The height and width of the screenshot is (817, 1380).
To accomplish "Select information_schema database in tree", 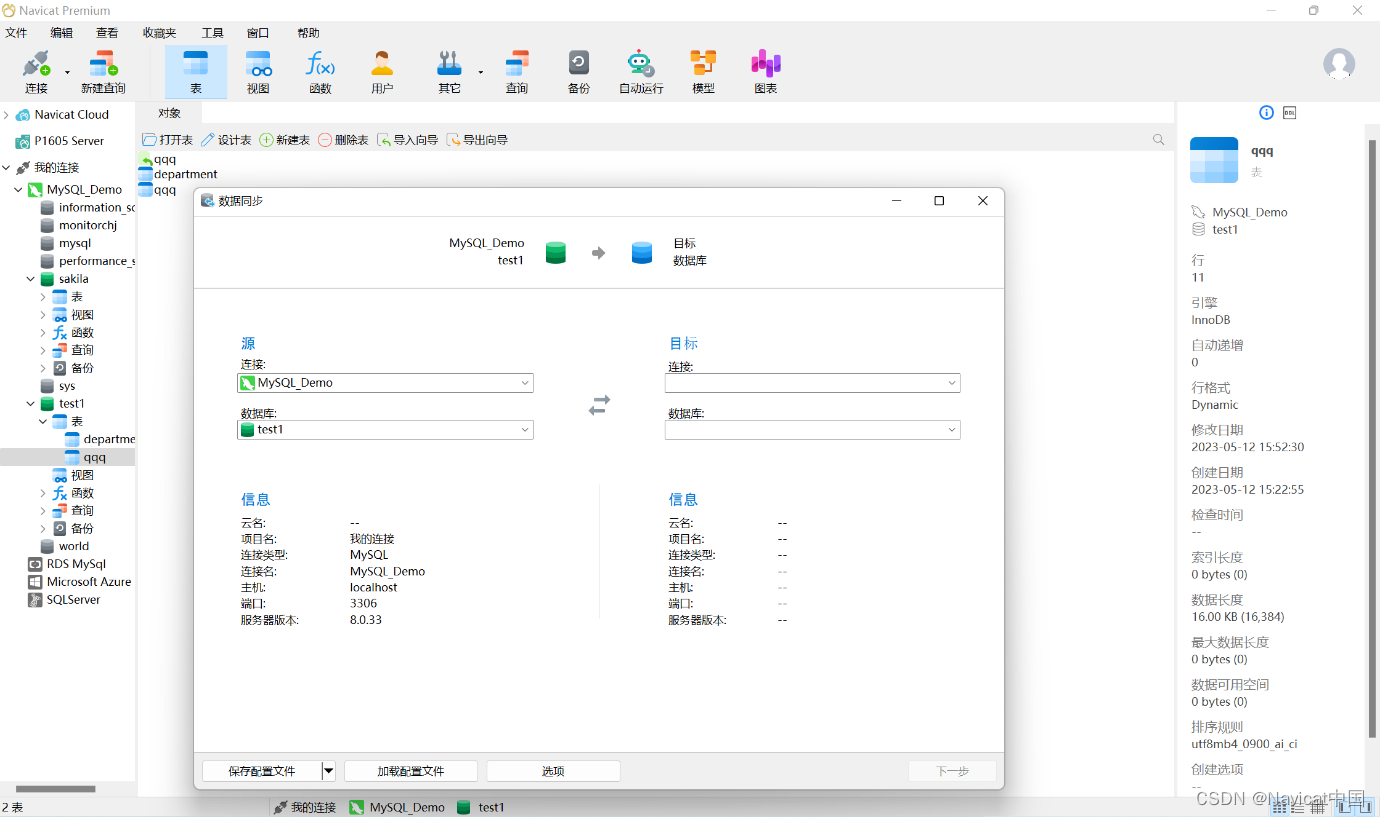I will 87,208.
